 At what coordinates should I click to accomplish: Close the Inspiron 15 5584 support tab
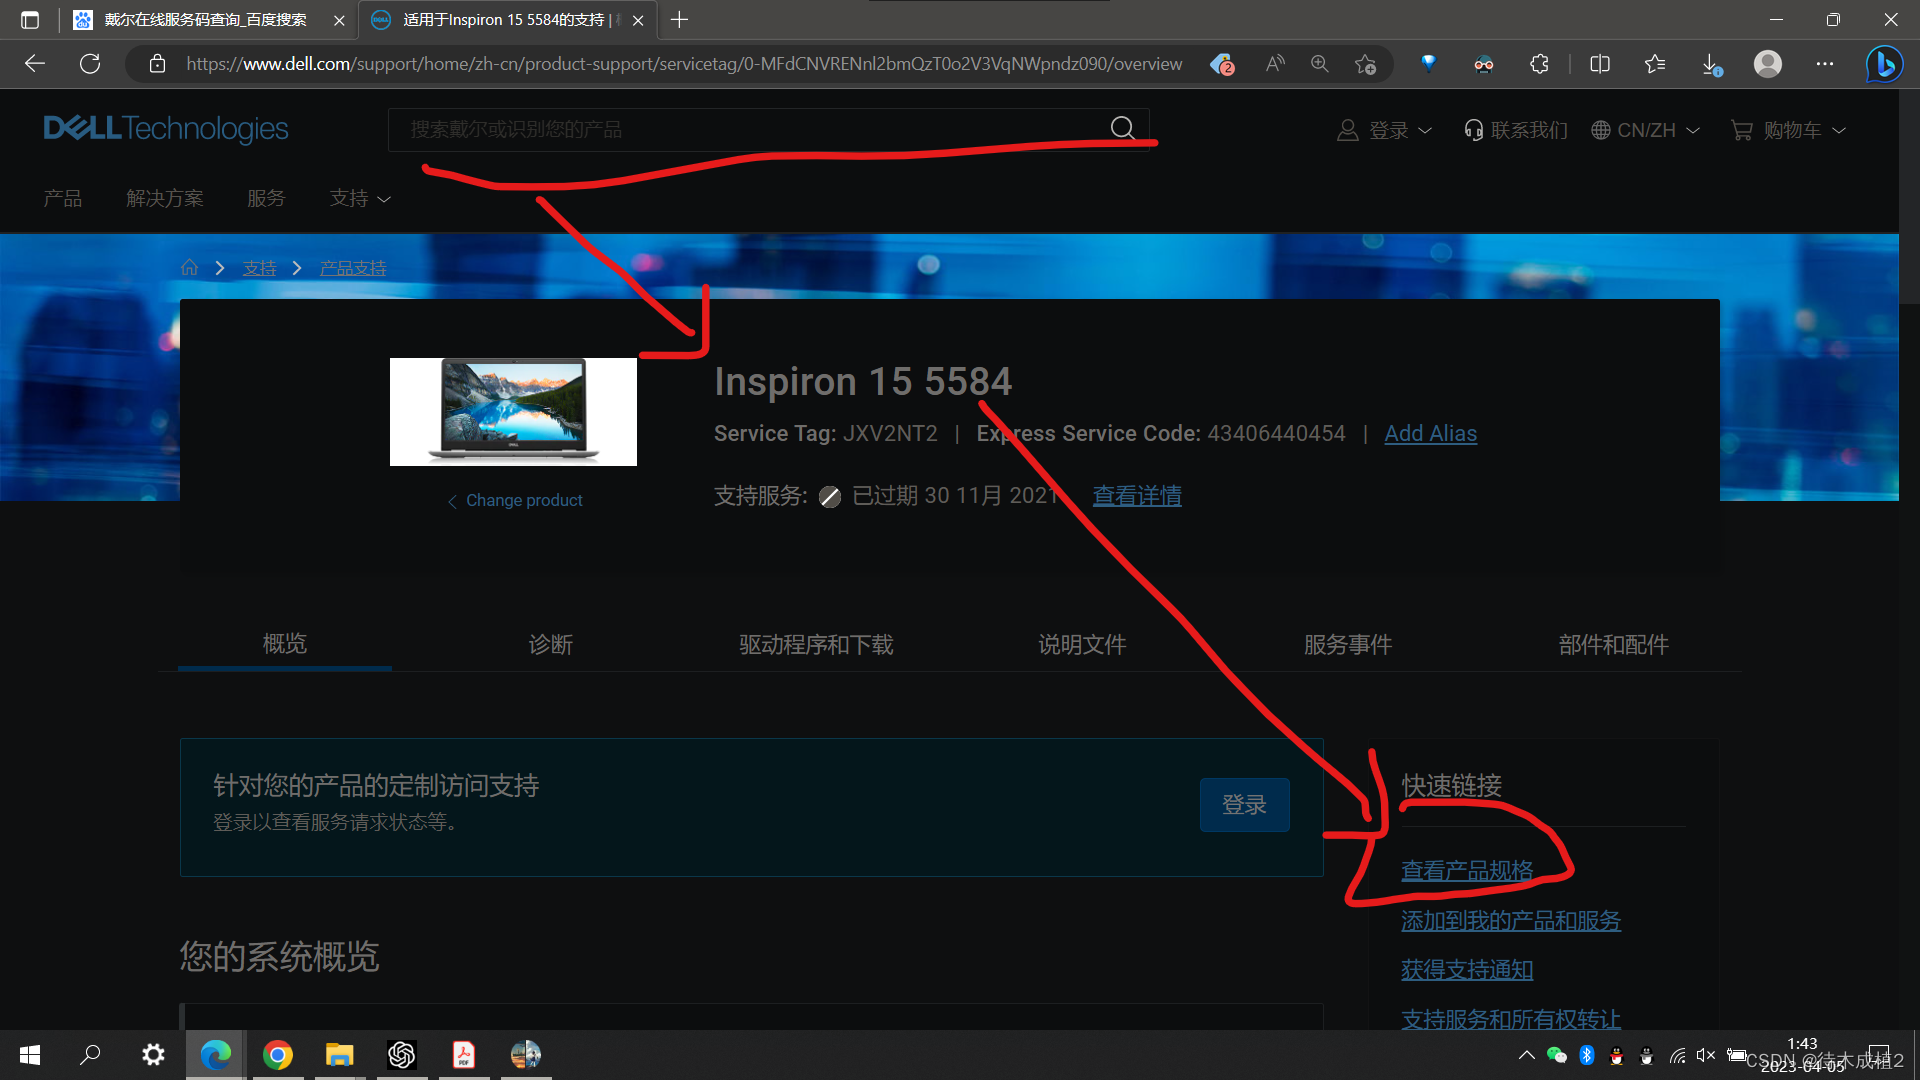click(x=638, y=20)
